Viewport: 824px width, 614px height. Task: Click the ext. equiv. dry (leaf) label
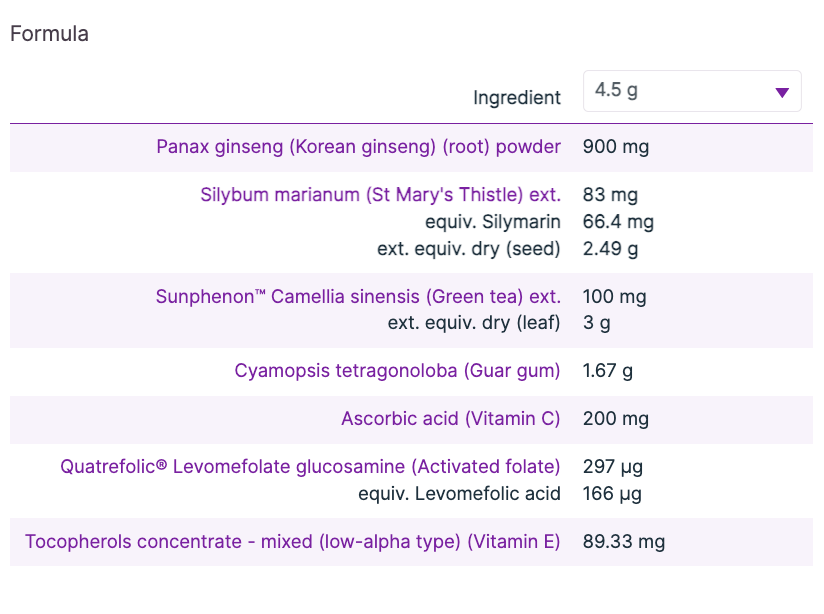474,323
